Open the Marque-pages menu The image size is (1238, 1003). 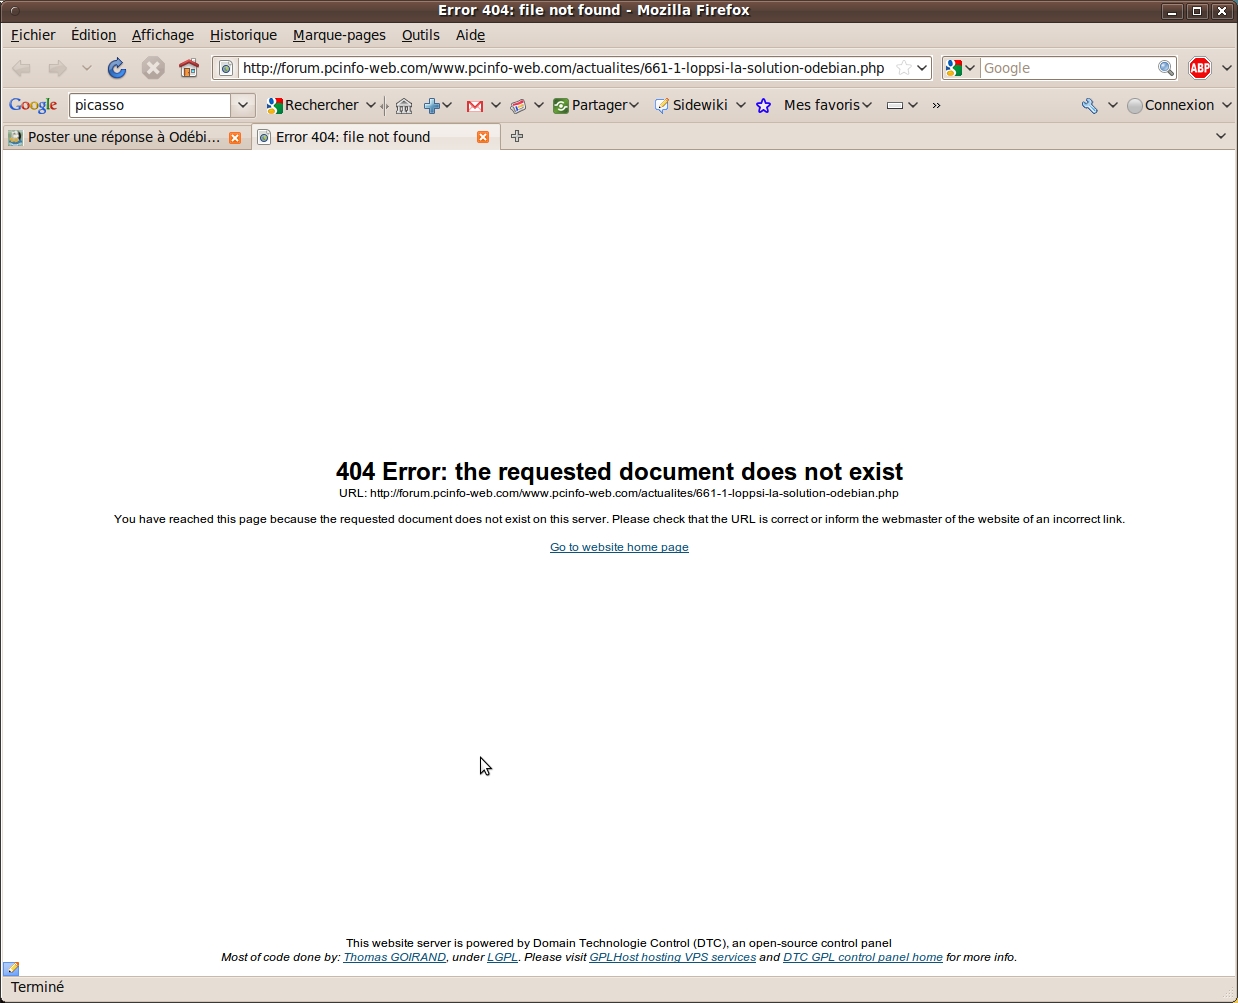pyautogui.click(x=339, y=35)
